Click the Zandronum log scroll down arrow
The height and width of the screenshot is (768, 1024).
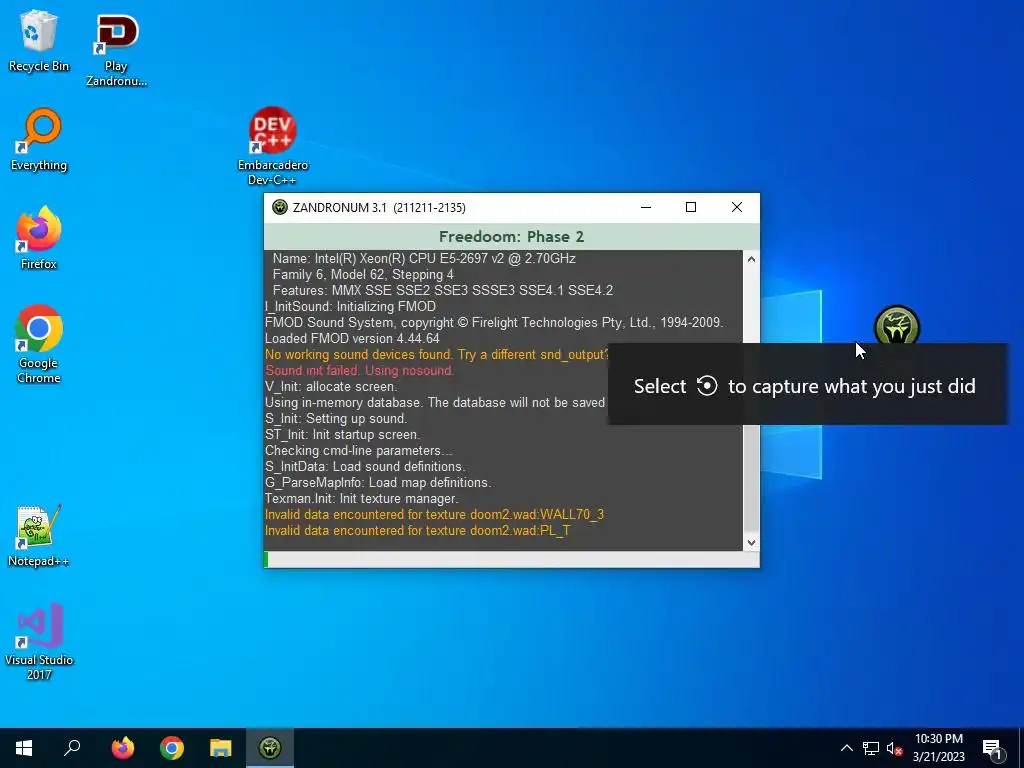[751, 542]
